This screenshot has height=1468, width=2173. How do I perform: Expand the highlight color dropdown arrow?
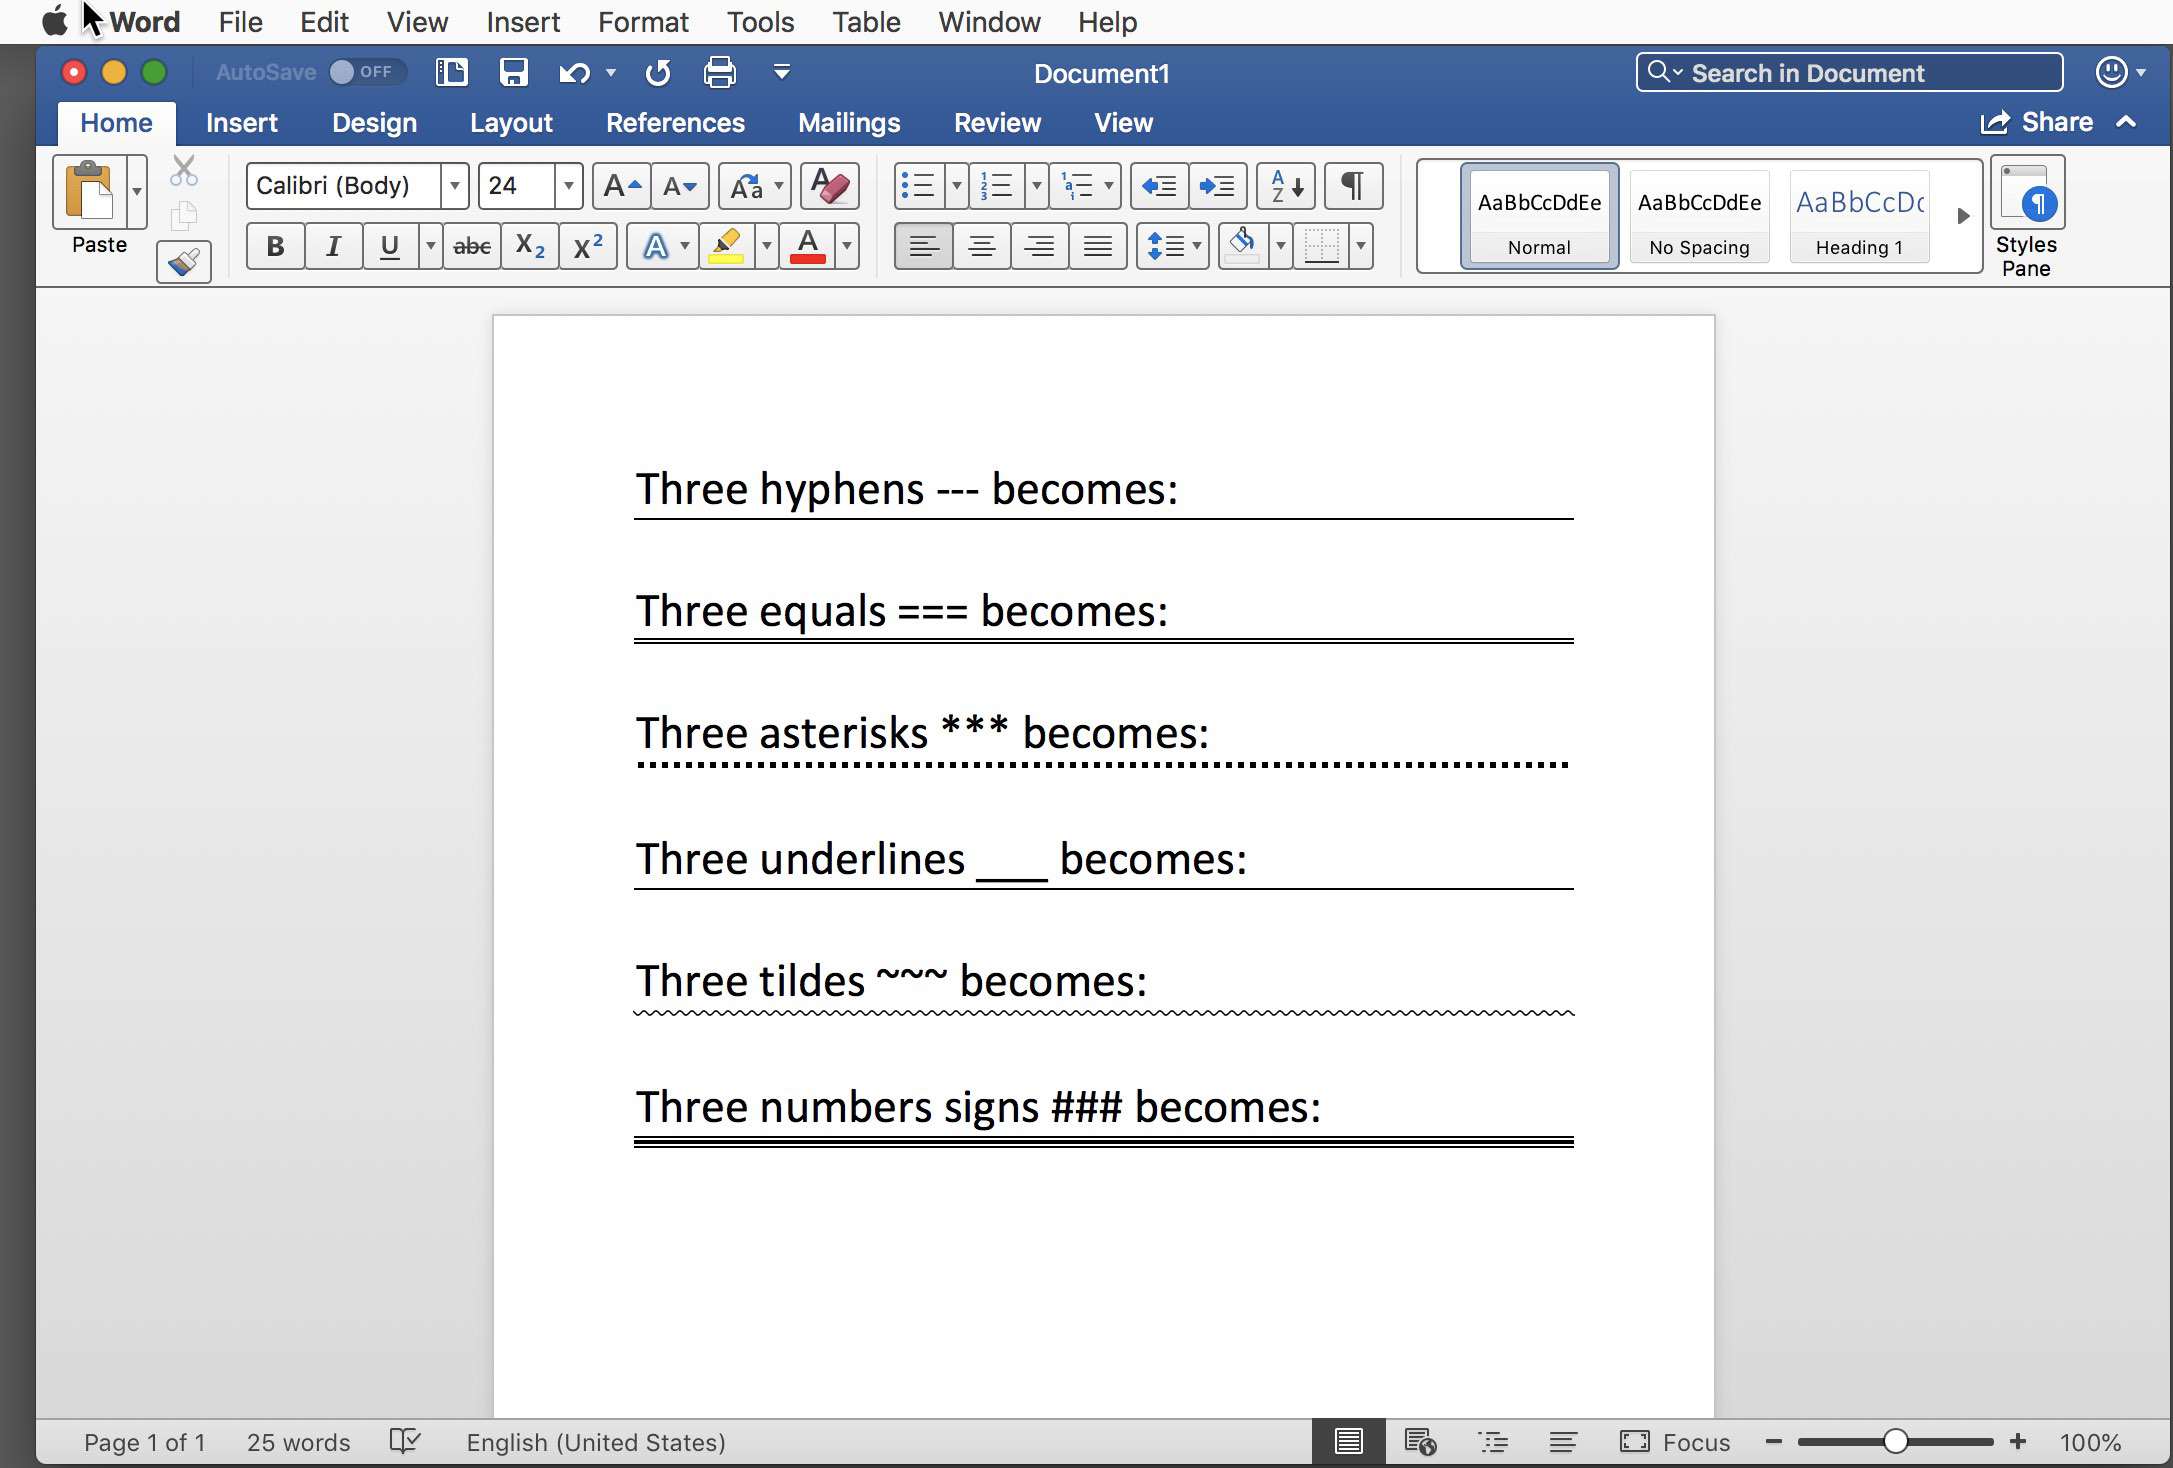[766, 246]
